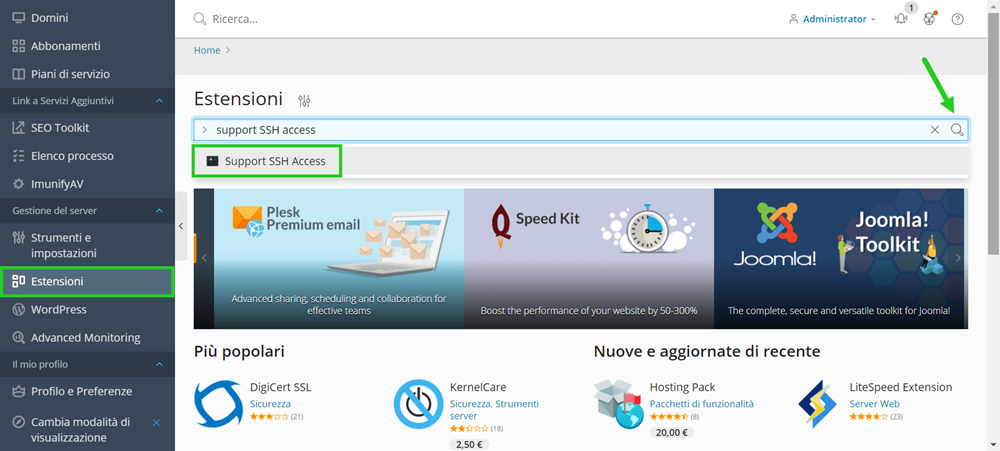Click the KernelCare 2,50 € price badge
Viewport: 1000px width, 451px height.
[x=469, y=445]
